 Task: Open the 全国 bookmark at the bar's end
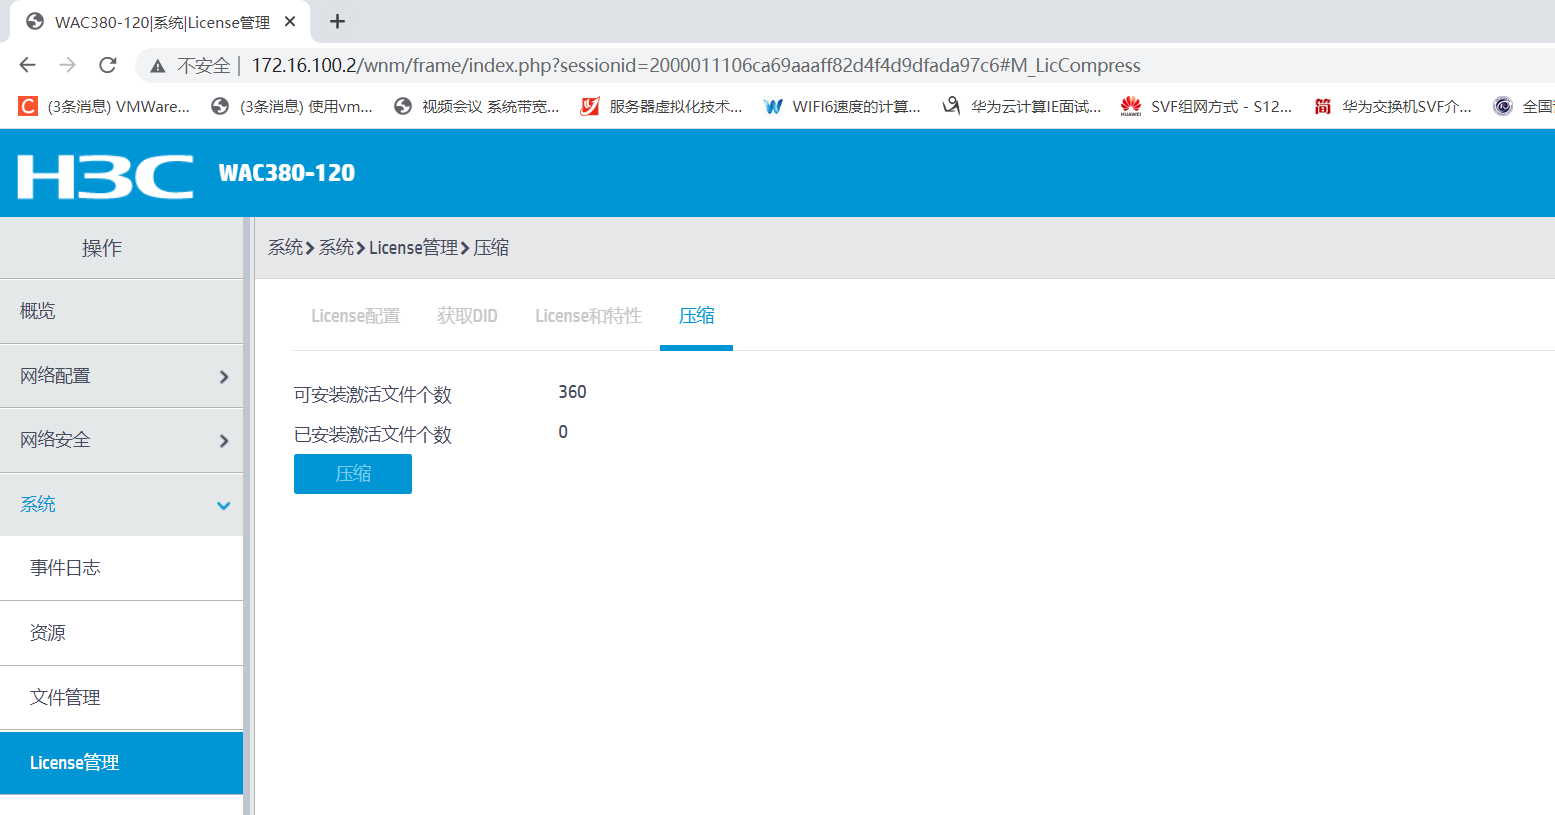(x=1523, y=106)
